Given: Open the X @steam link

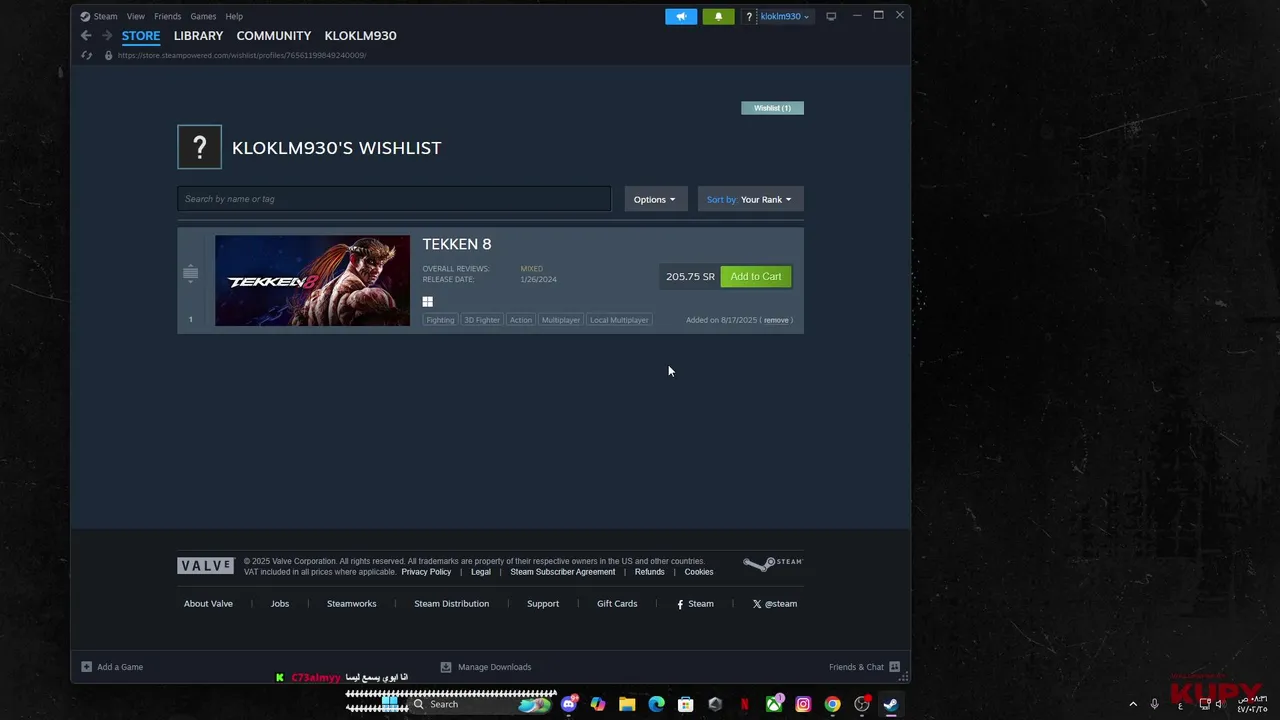Looking at the screenshot, I should tap(775, 604).
